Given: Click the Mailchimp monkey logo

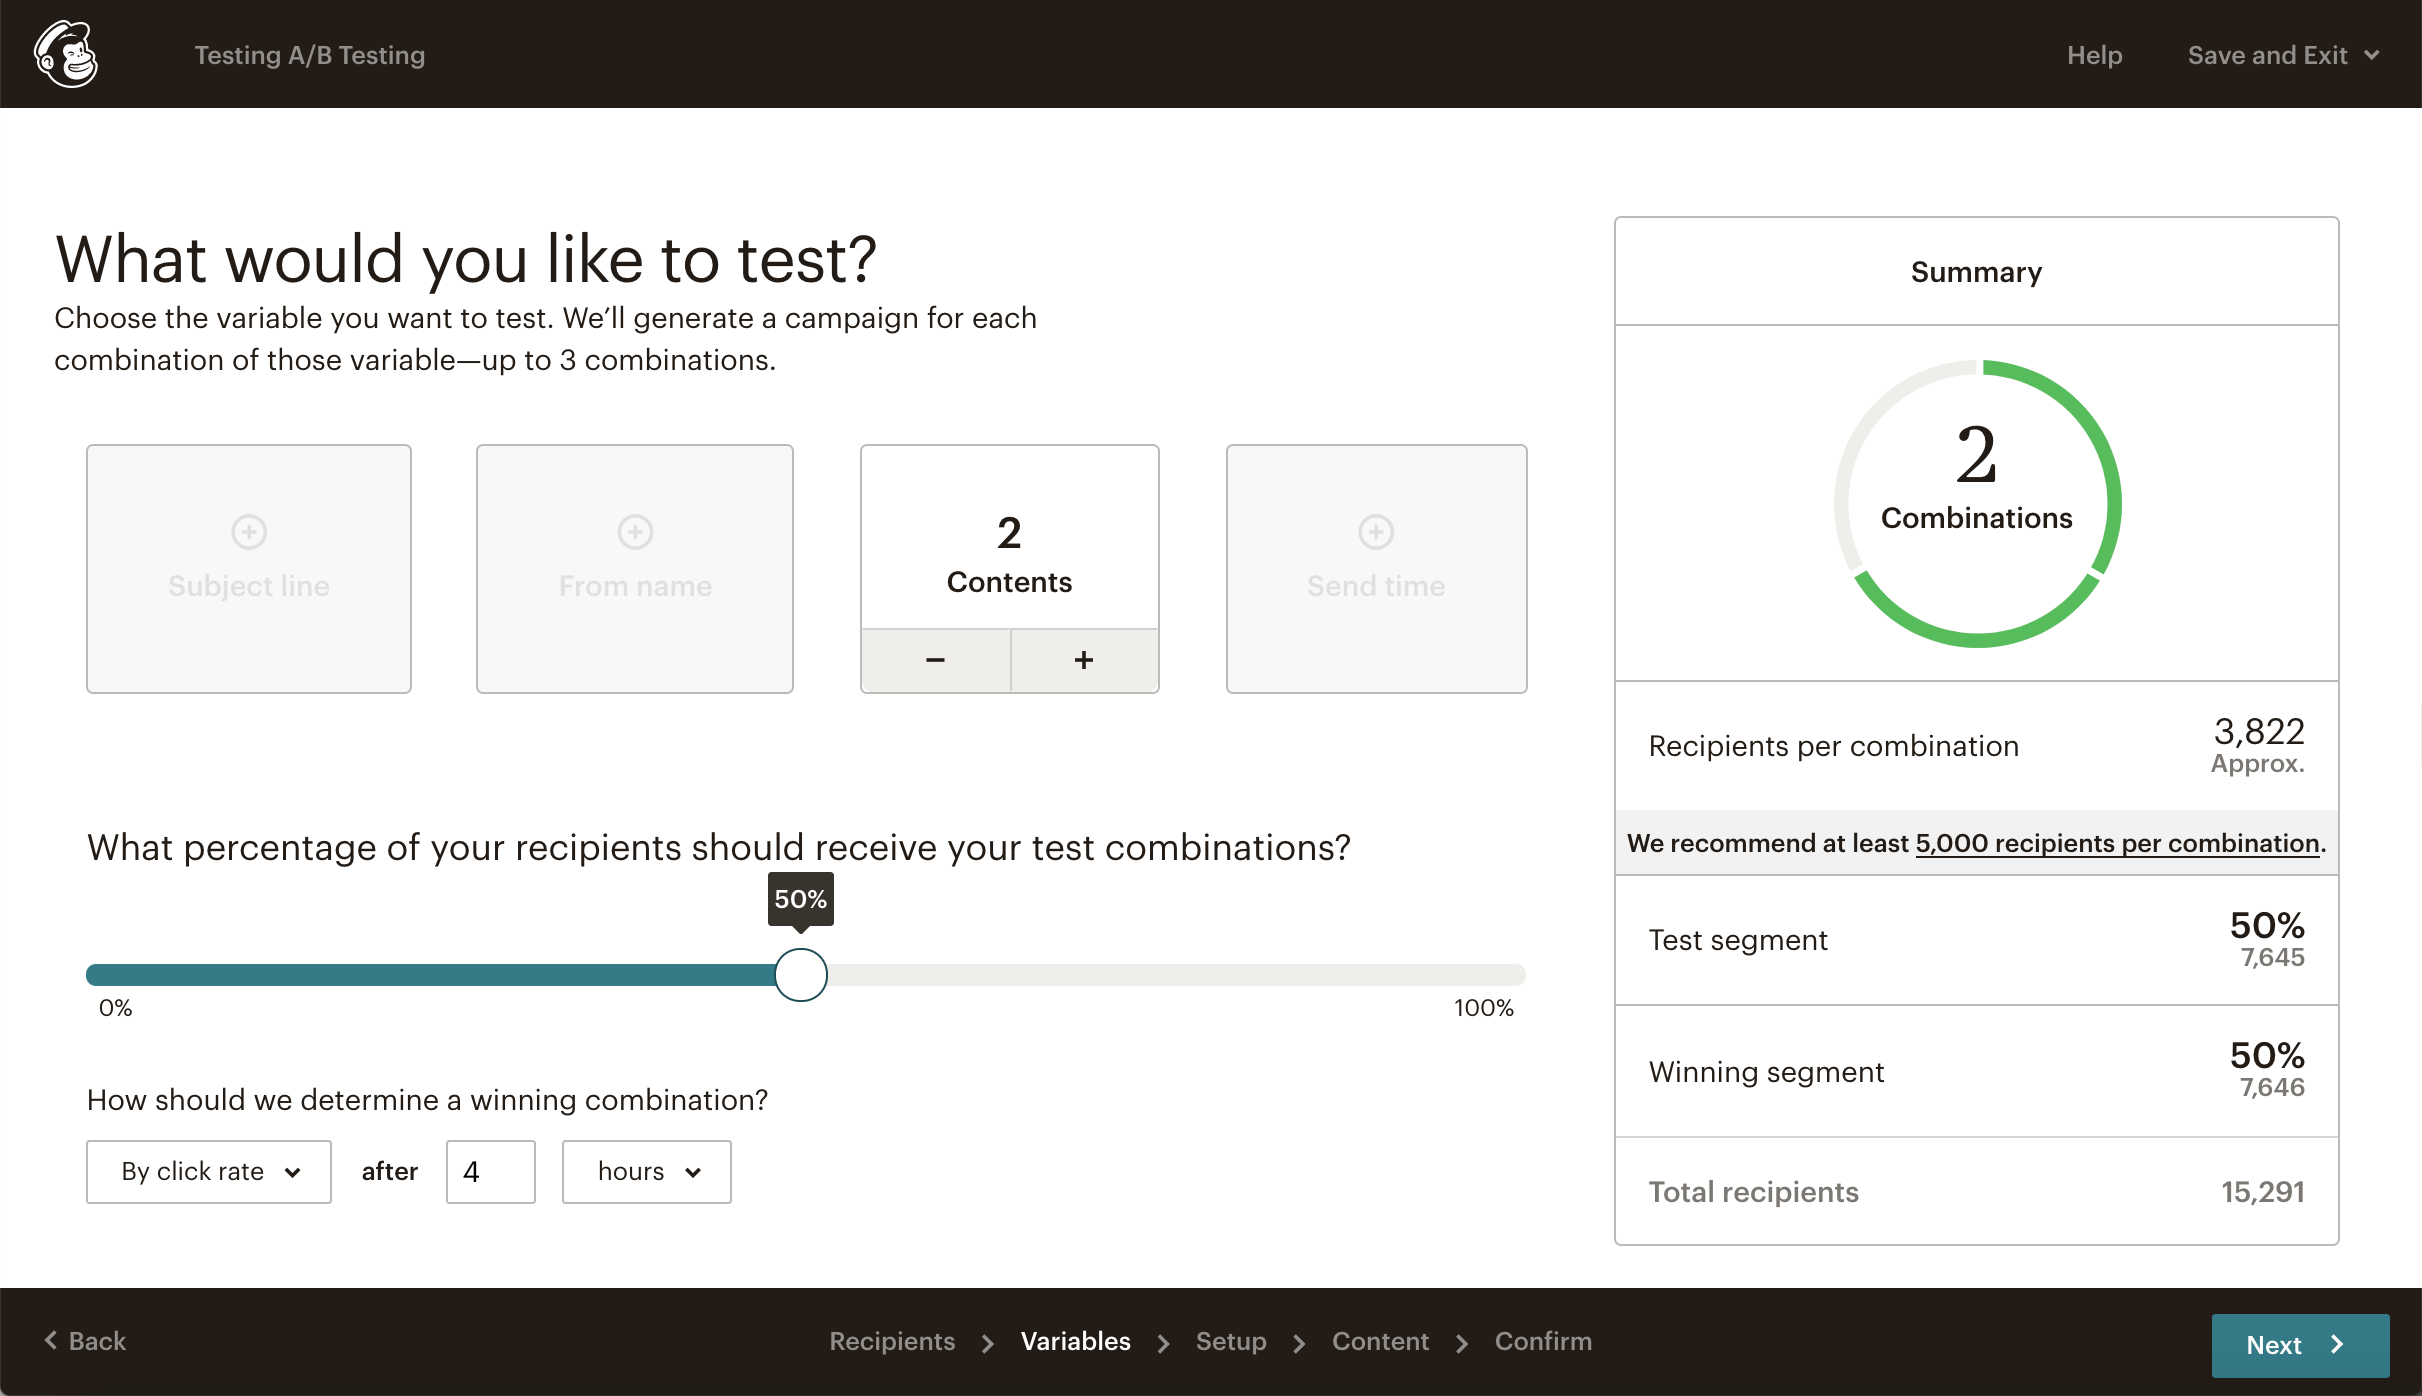Looking at the screenshot, I should 66,54.
